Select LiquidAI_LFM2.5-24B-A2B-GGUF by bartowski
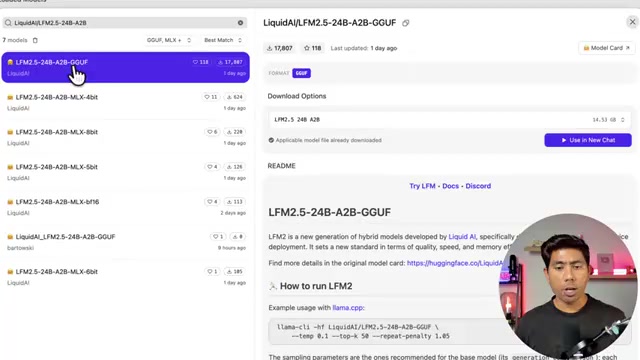The width and height of the screenshot is (640, 360). (x=126, y=242)
